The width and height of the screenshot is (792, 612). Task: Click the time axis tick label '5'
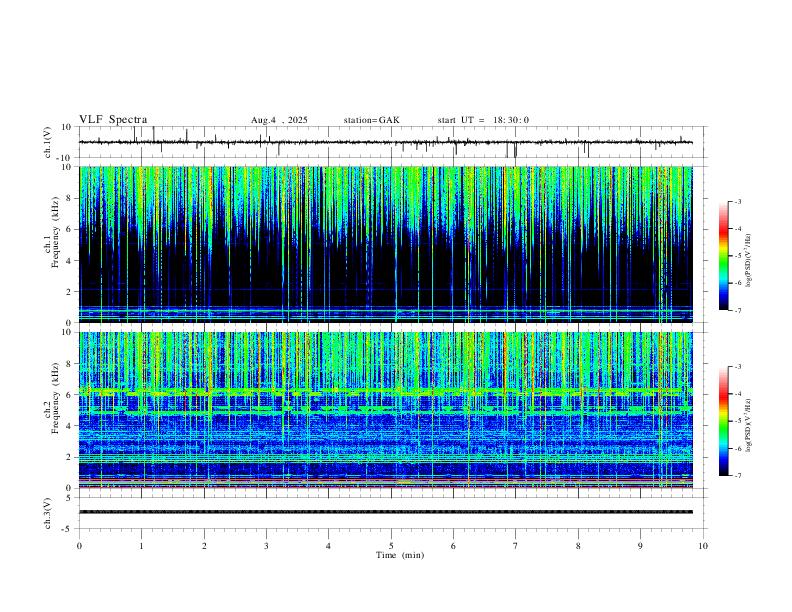(391, 546)
